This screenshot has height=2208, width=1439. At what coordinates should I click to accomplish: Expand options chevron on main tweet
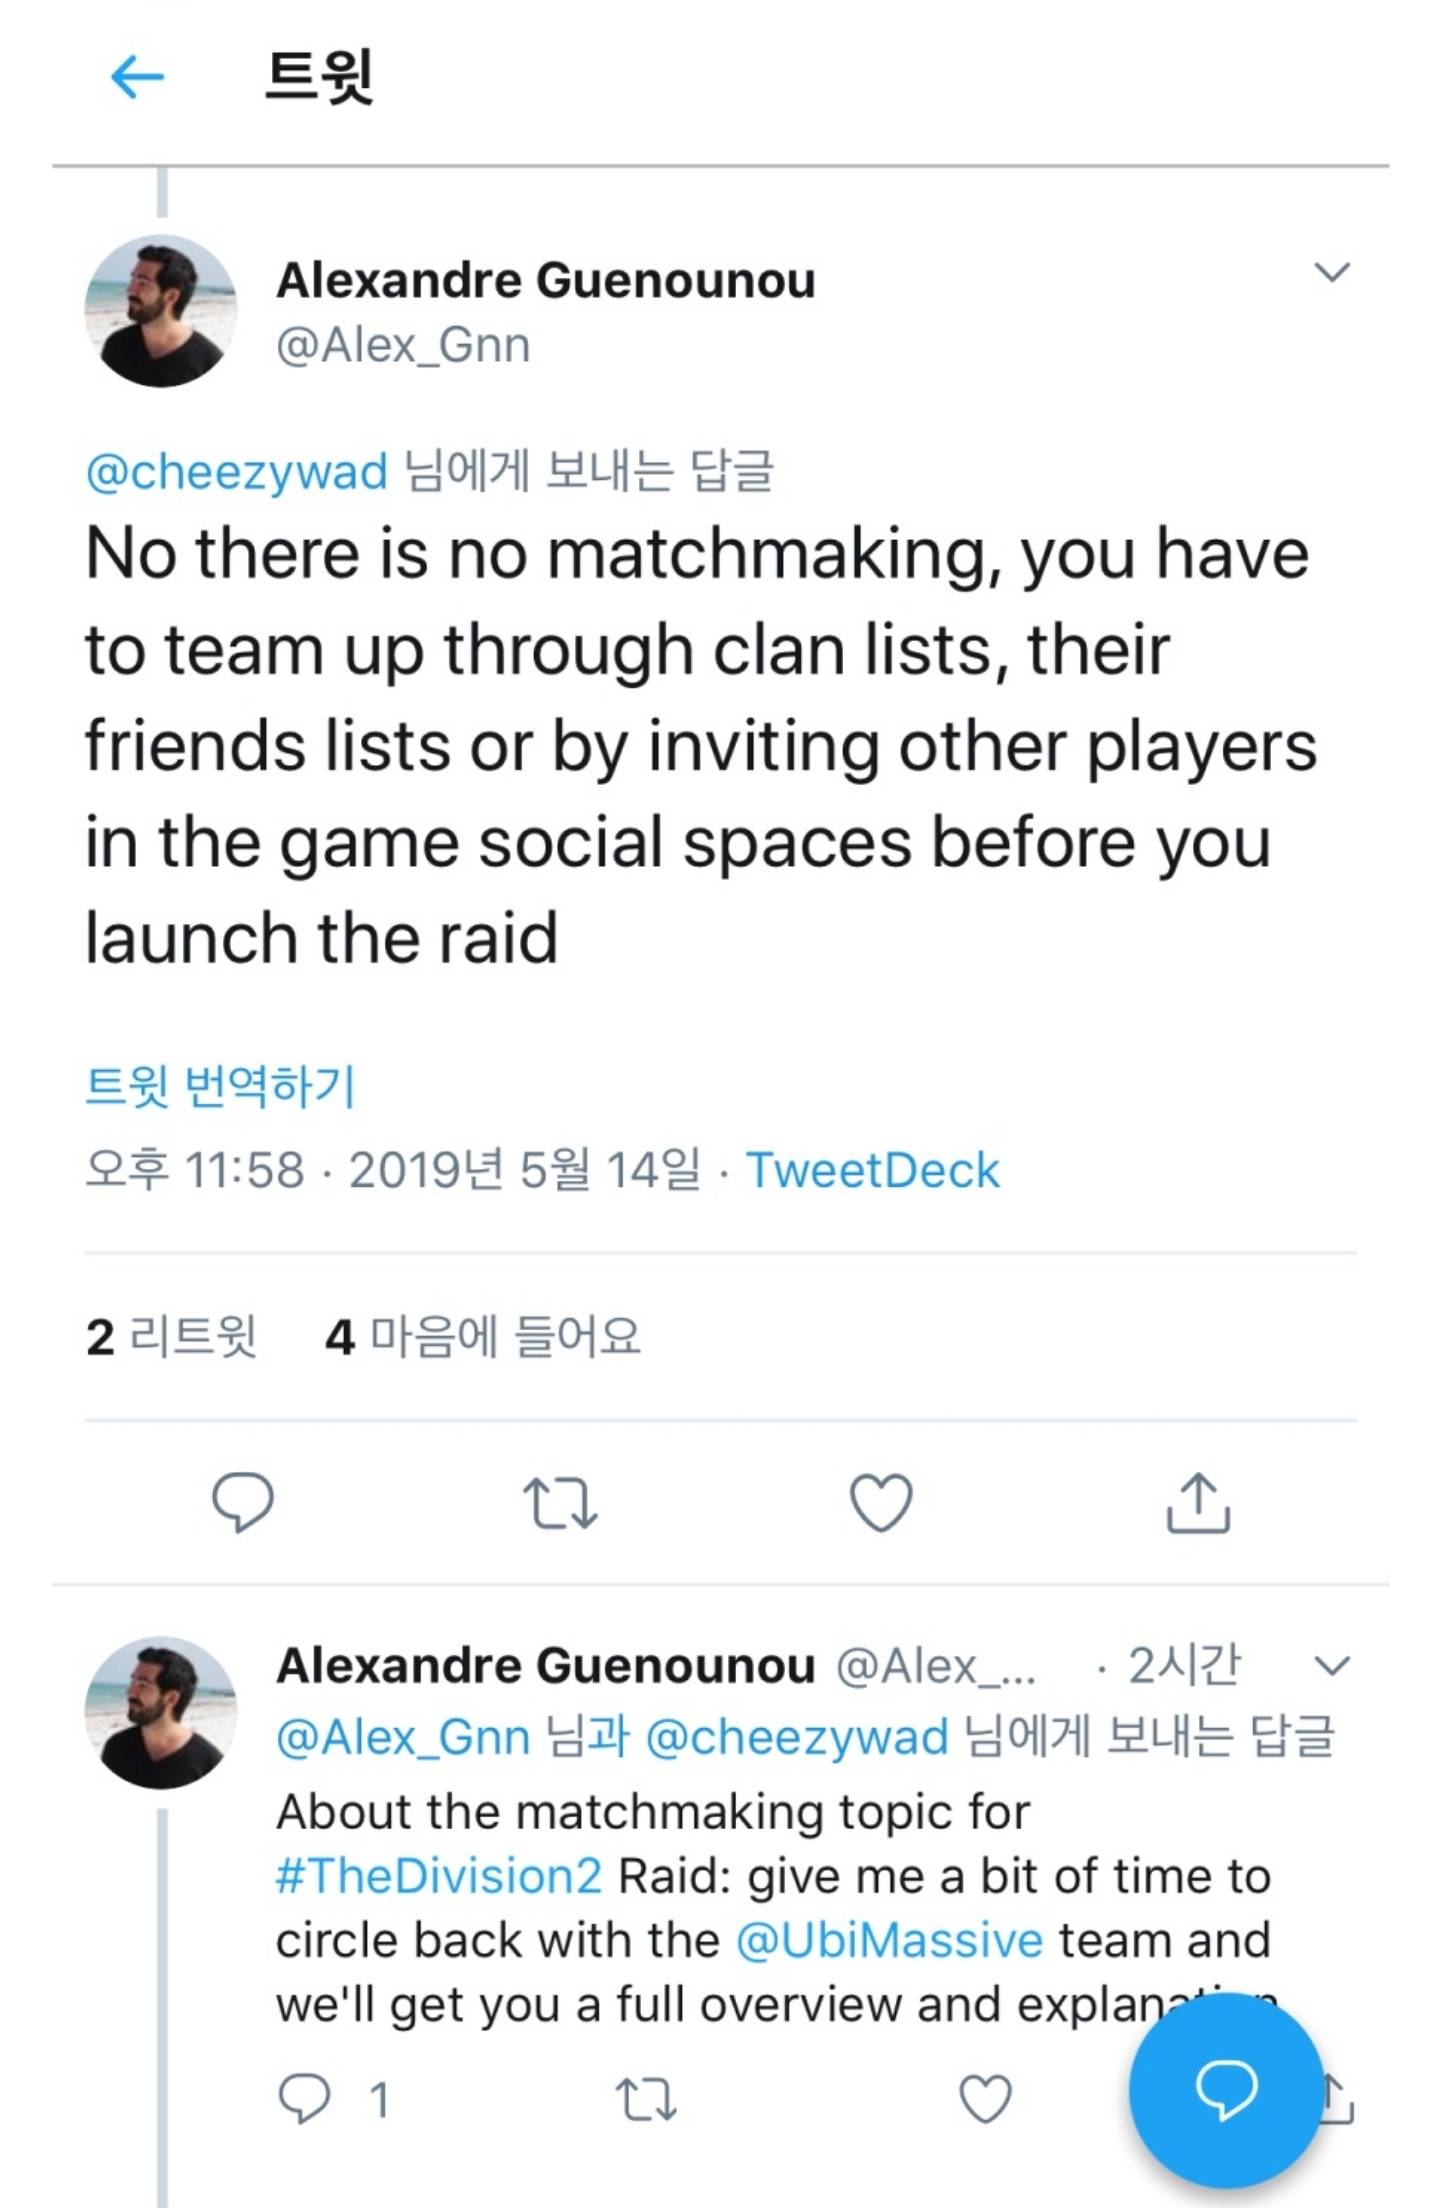pos(1331,272)
